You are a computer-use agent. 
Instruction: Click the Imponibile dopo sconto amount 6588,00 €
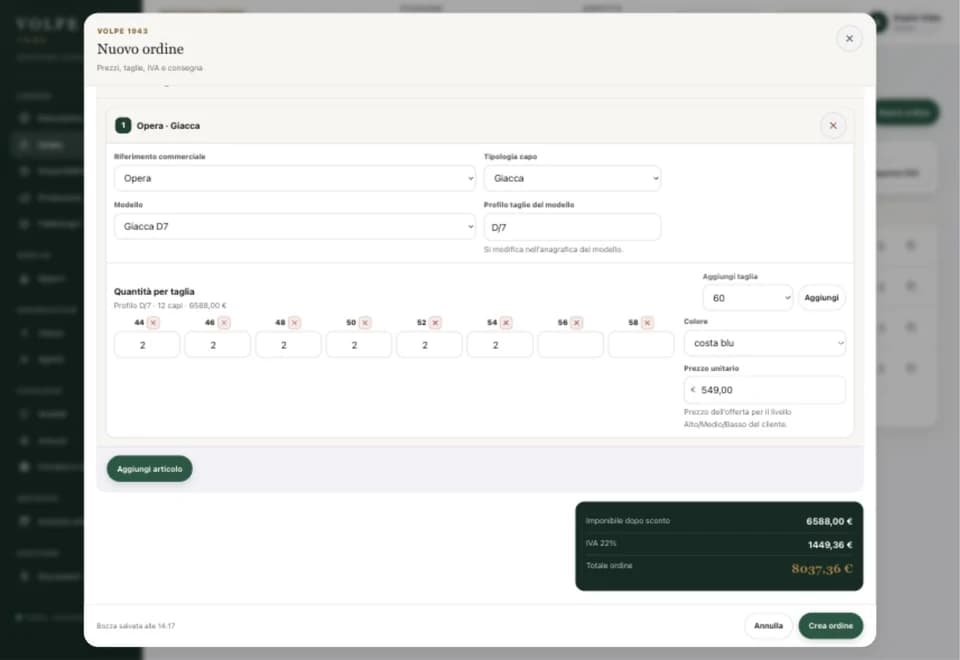(829, 521)
